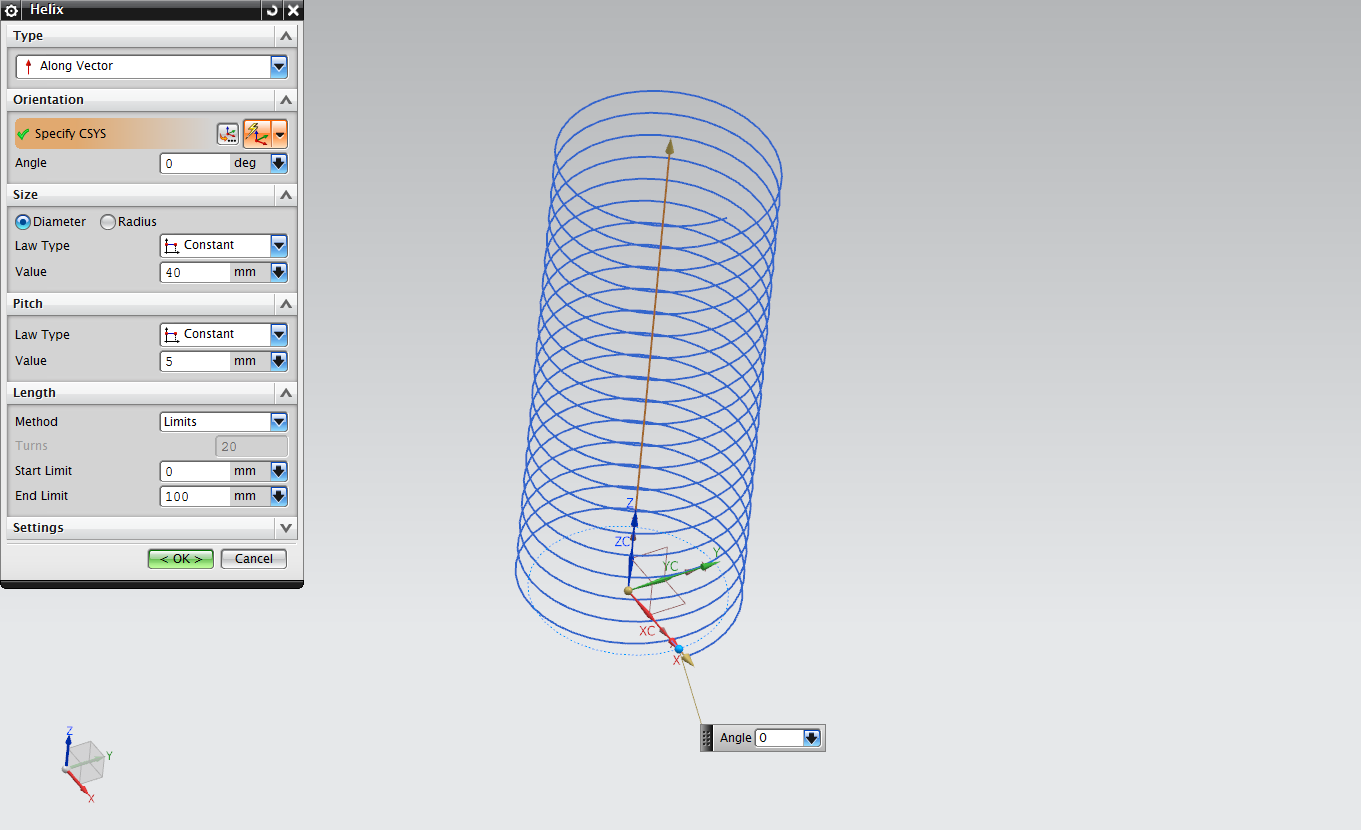The width and height of the screenshot is (1361, 830).
Task: Collapse the Orientation section
Action: (286, 100)
